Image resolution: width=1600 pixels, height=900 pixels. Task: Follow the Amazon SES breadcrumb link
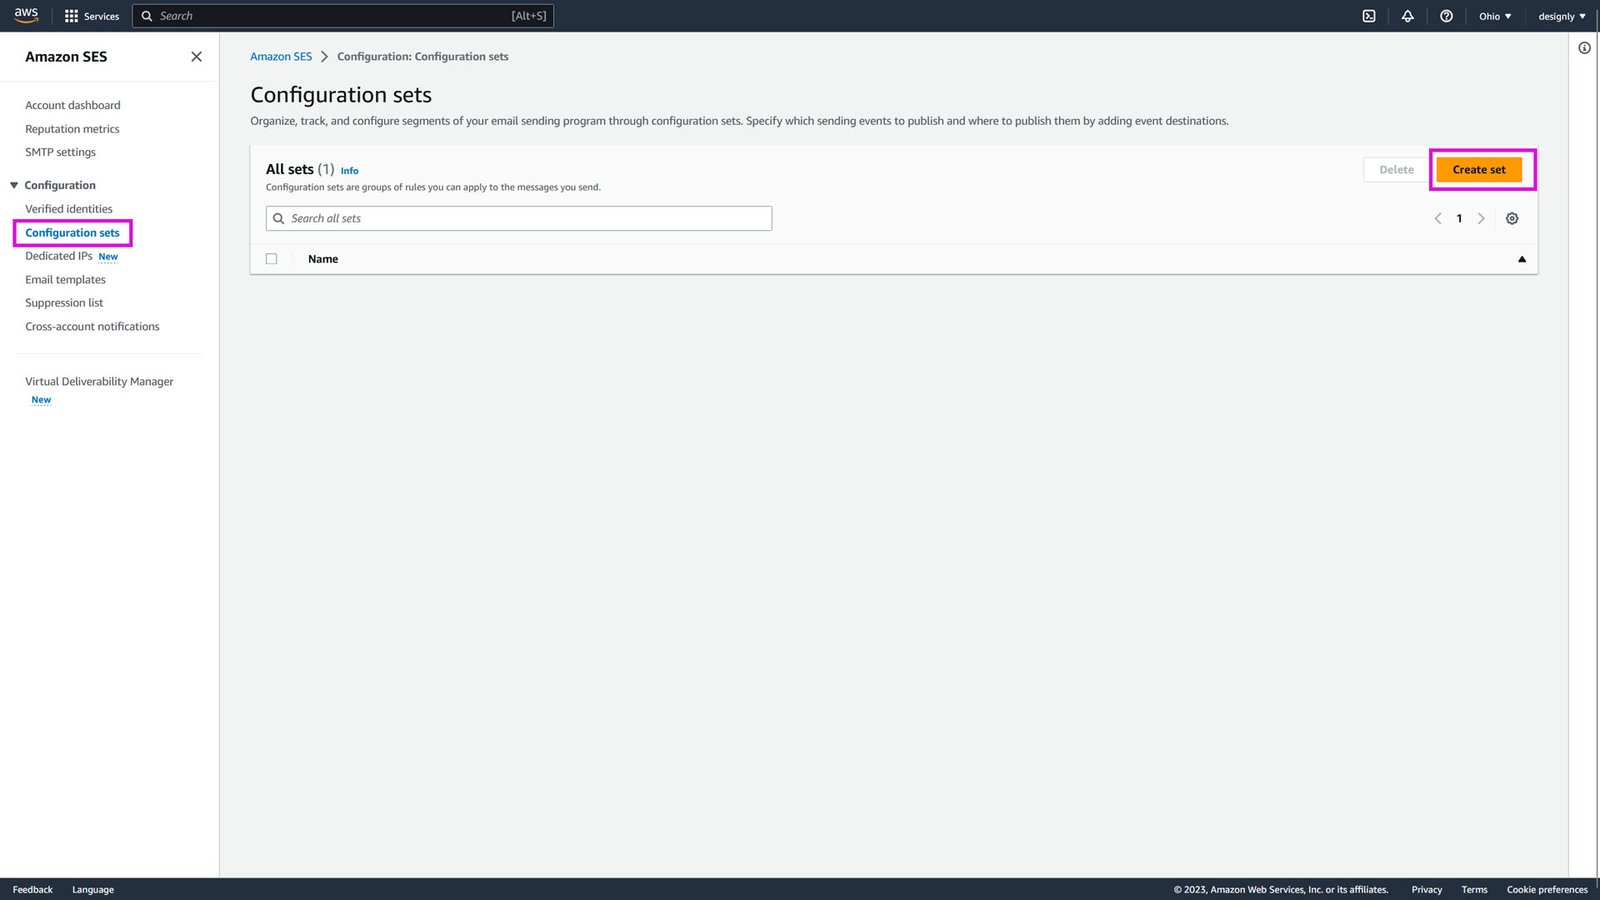[281, 56]
